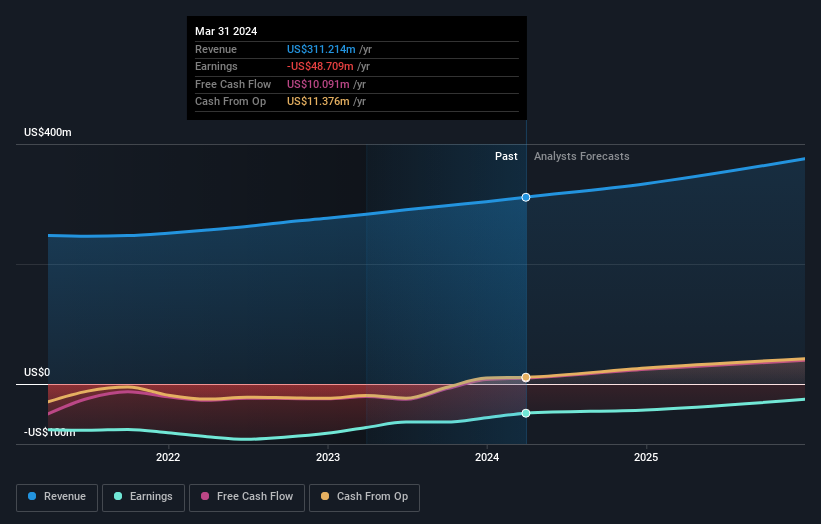Click the Past section label
The width and height of the screenshot is (821, 524).
(506, 156)
